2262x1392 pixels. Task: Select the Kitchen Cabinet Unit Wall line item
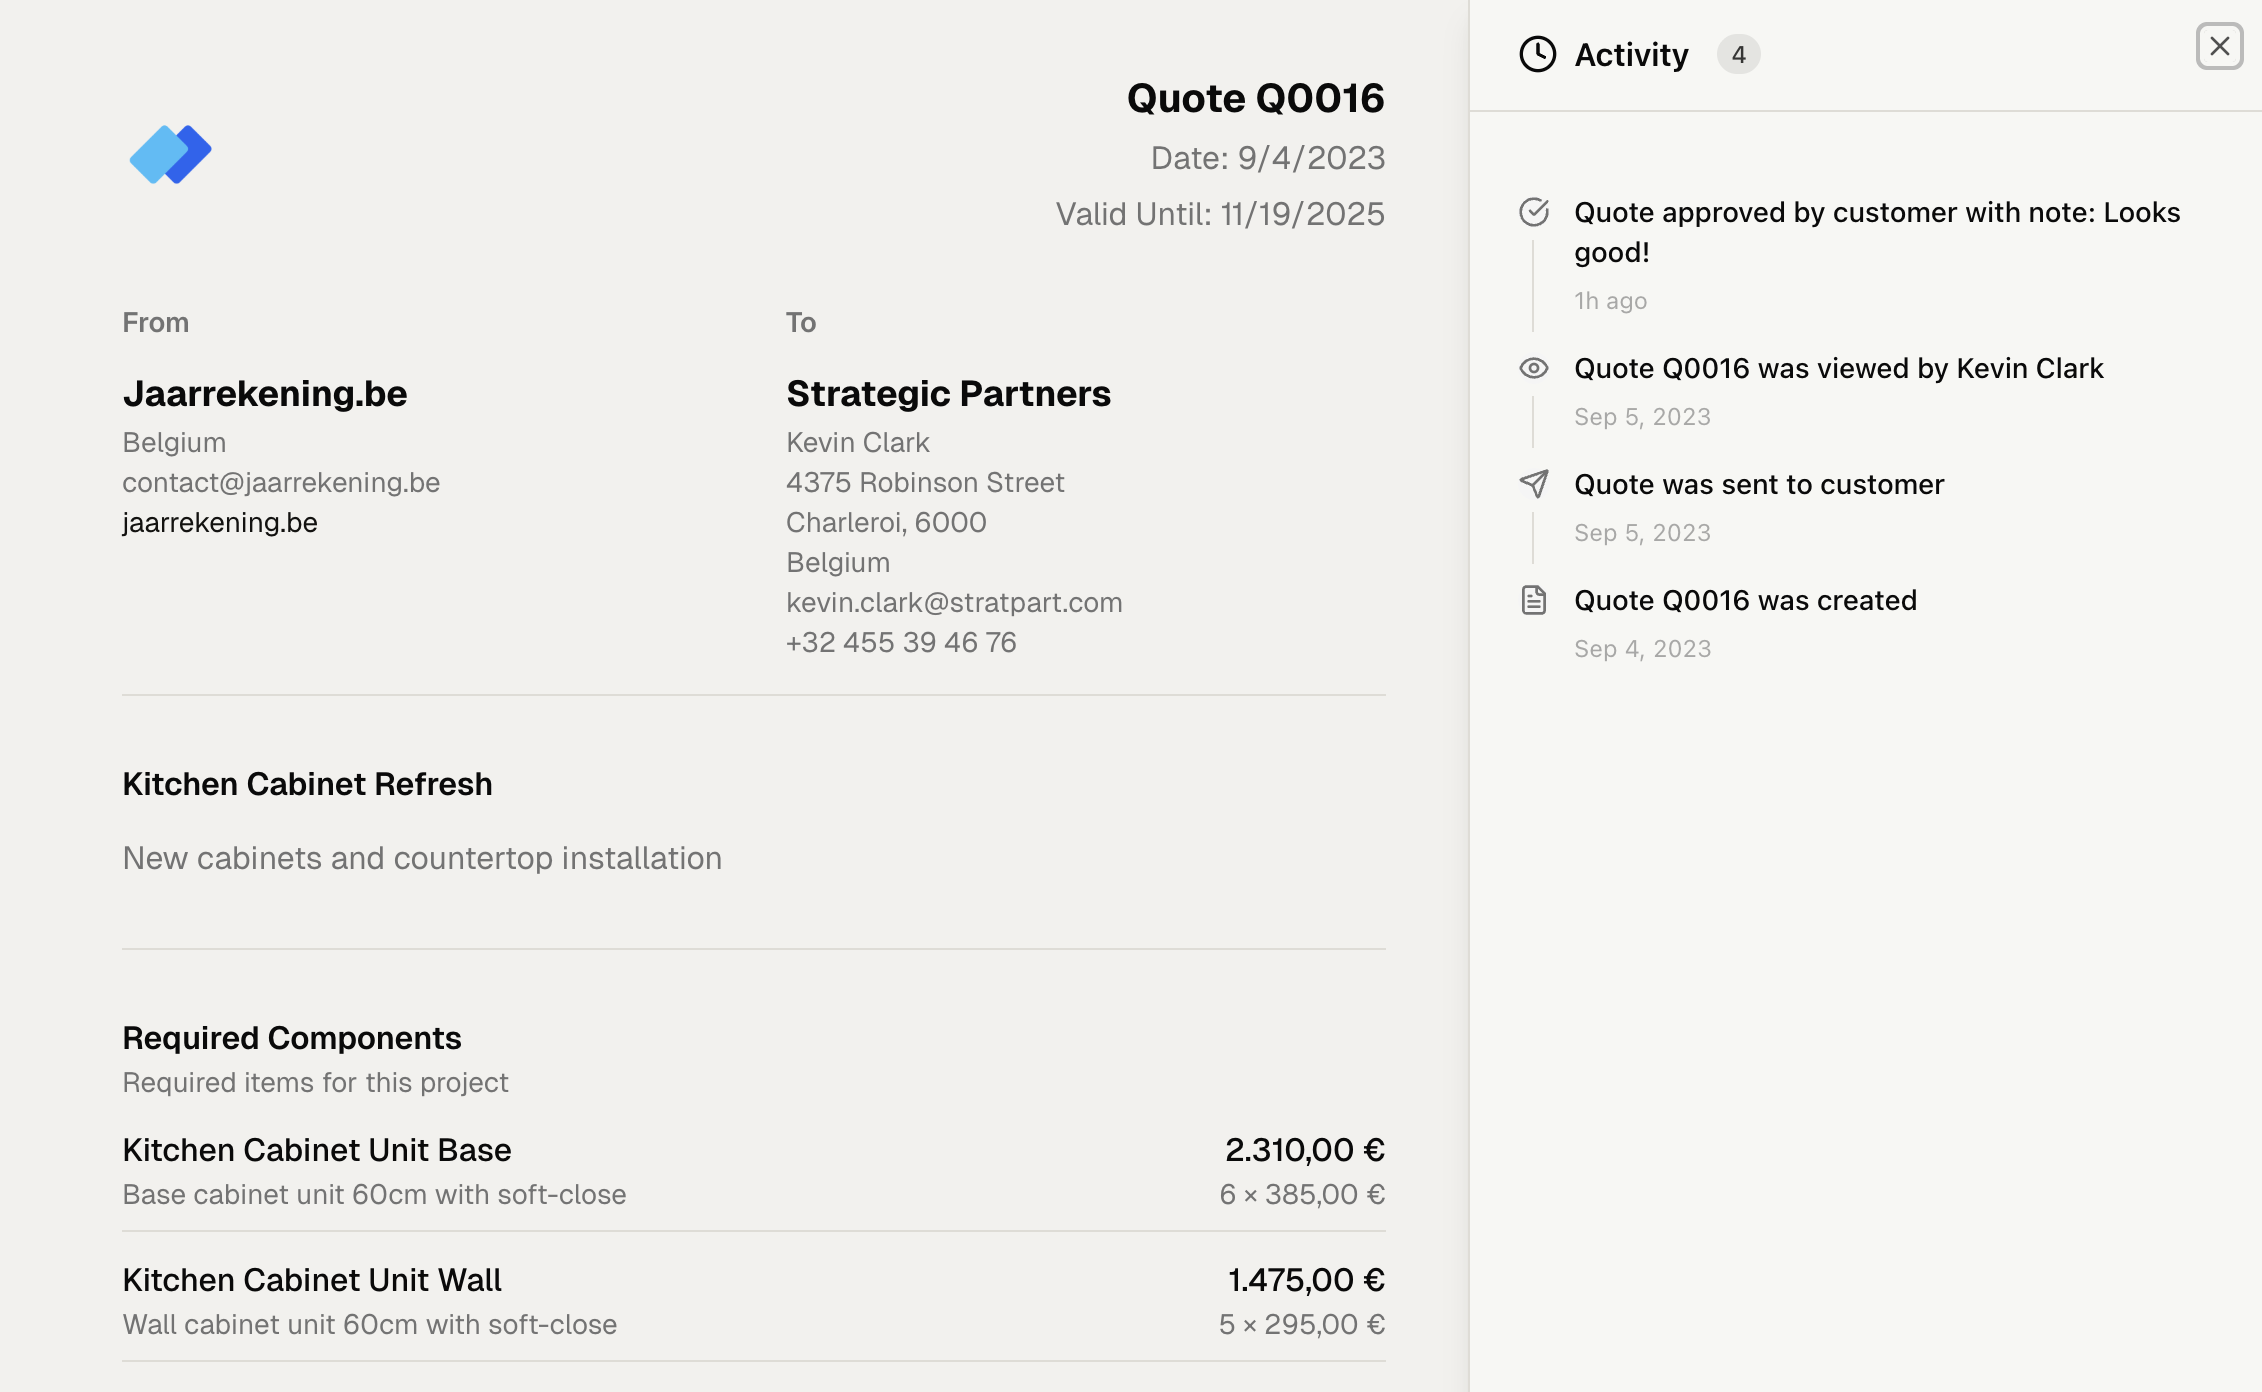click(x=312, y=1280)
